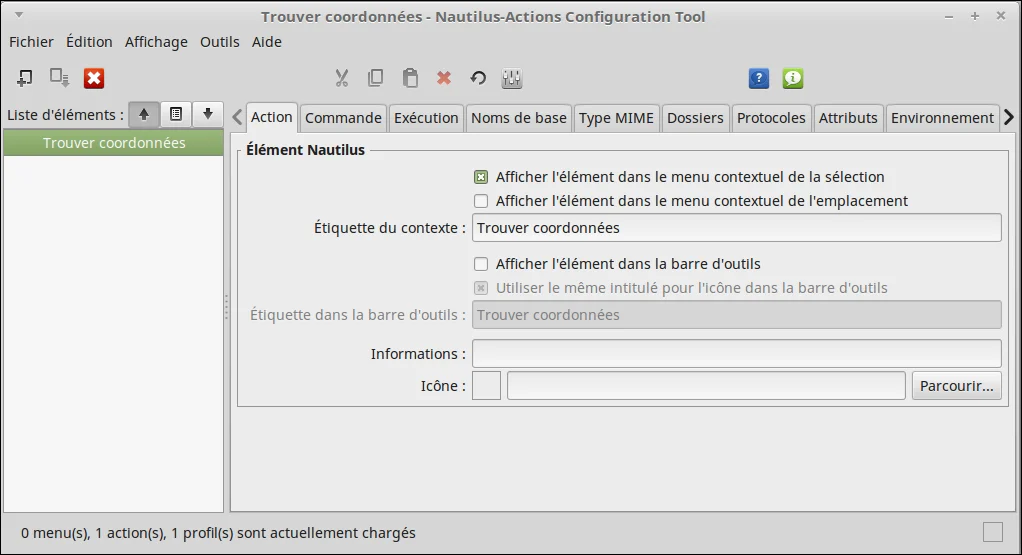Click the Informations text field
The height and width of the screenshot is (555, 1022).
(x=737, y=354)
